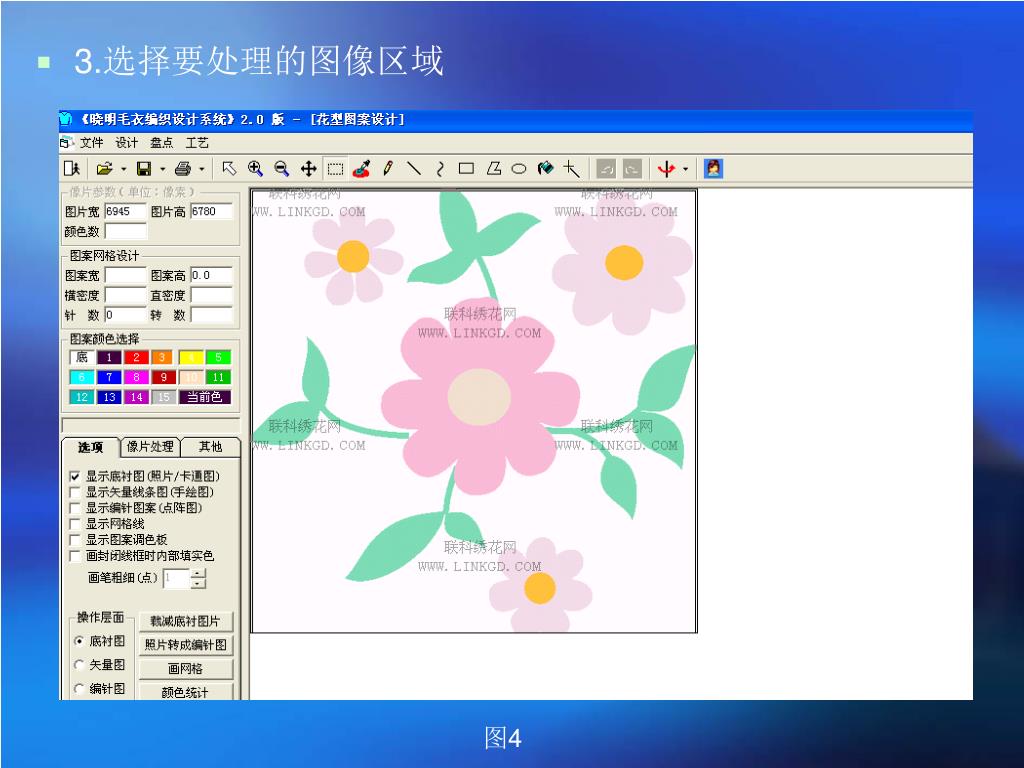Image resolution: width=1024 pixels, height=768 pixels.
Task: Expand the dropdown beside red axis icon
Action: tap(686, 170)
